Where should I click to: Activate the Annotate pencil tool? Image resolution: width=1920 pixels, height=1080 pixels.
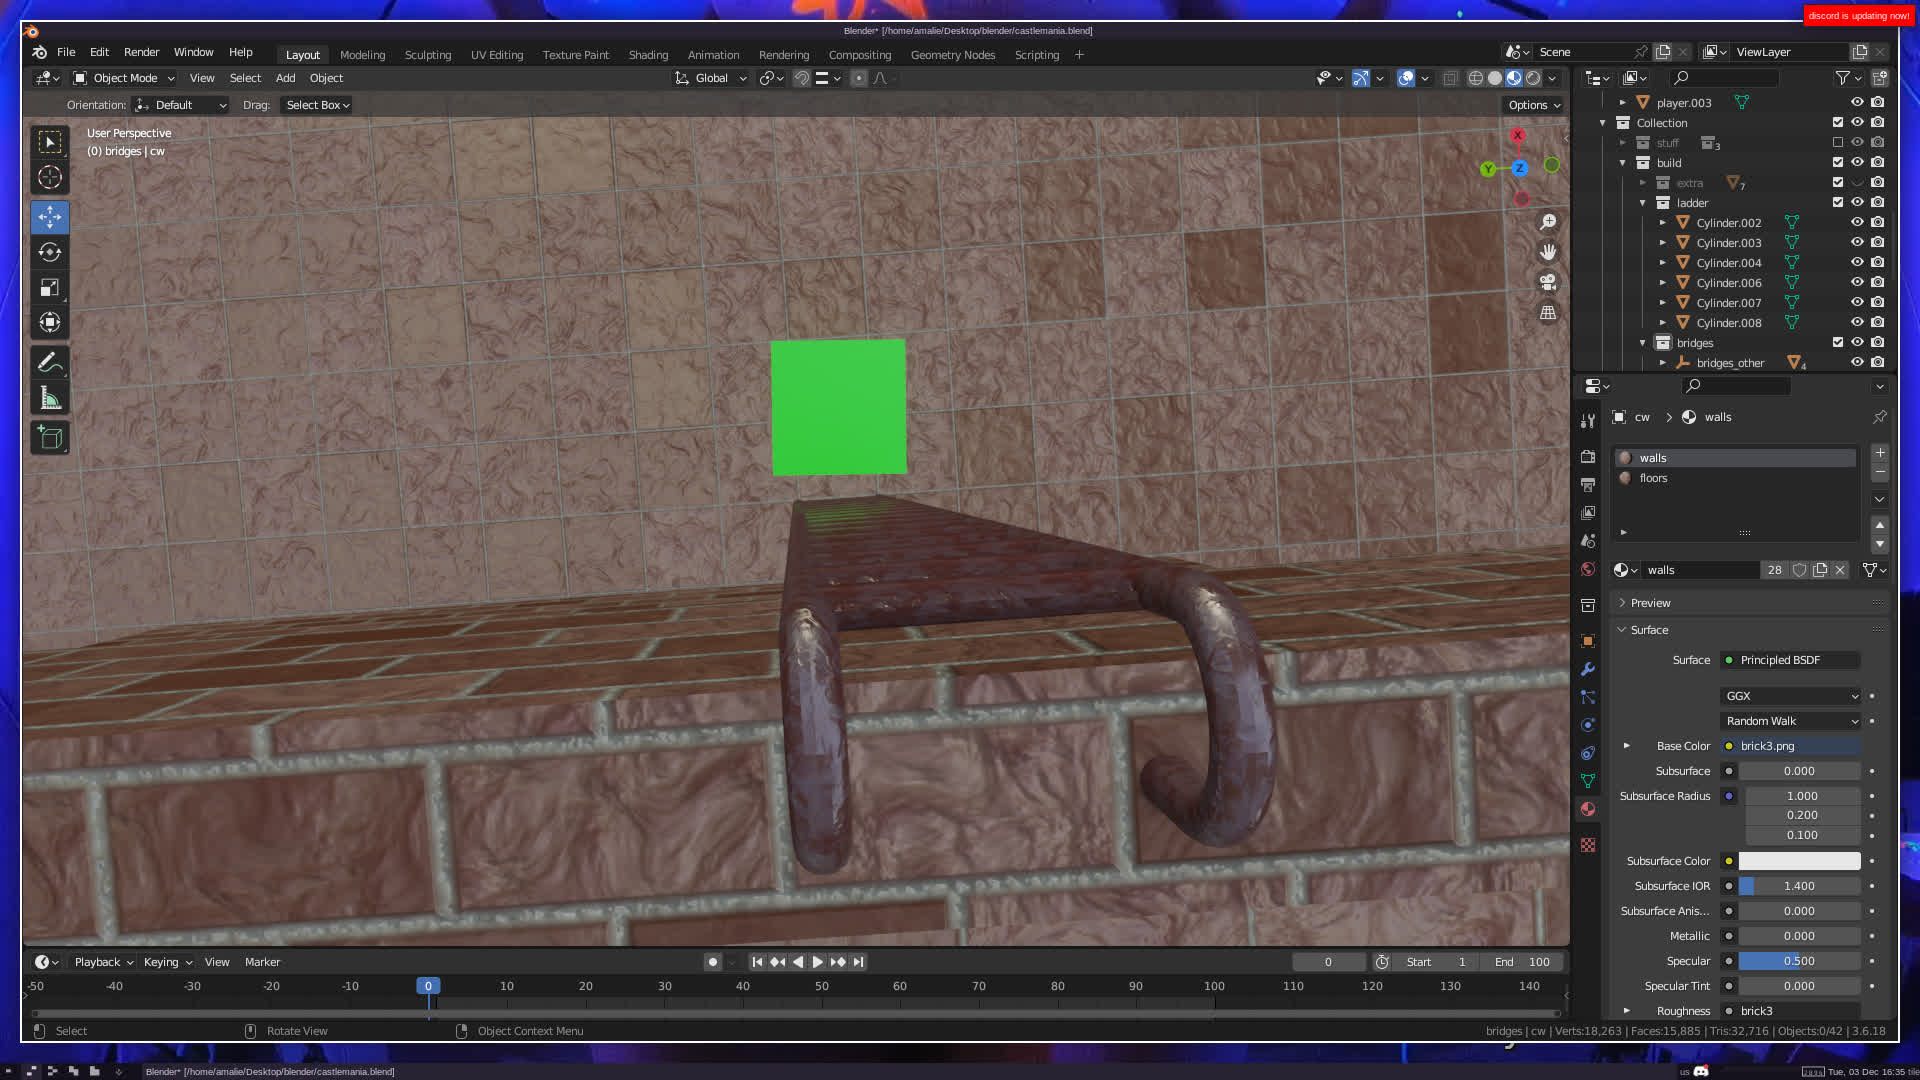pyautogui.click(x=50, y=363)
